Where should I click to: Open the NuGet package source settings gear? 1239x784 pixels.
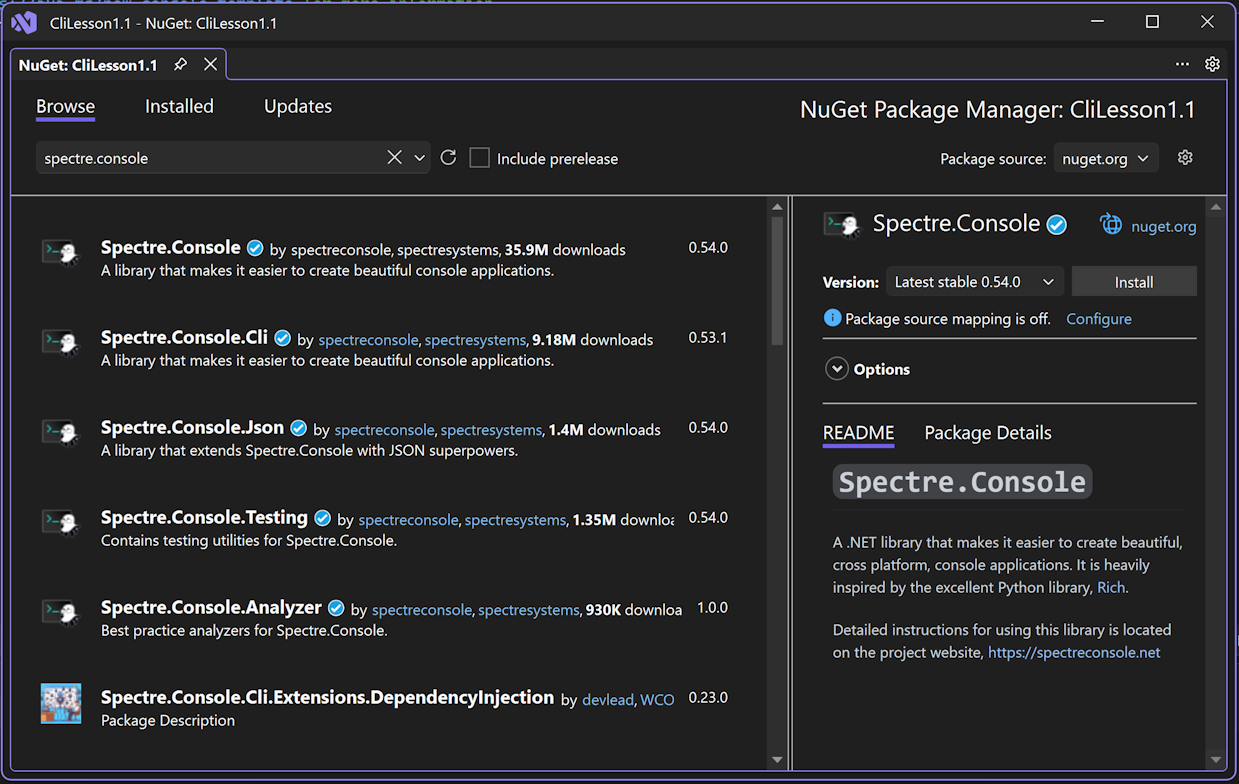tap(1185, 157)
